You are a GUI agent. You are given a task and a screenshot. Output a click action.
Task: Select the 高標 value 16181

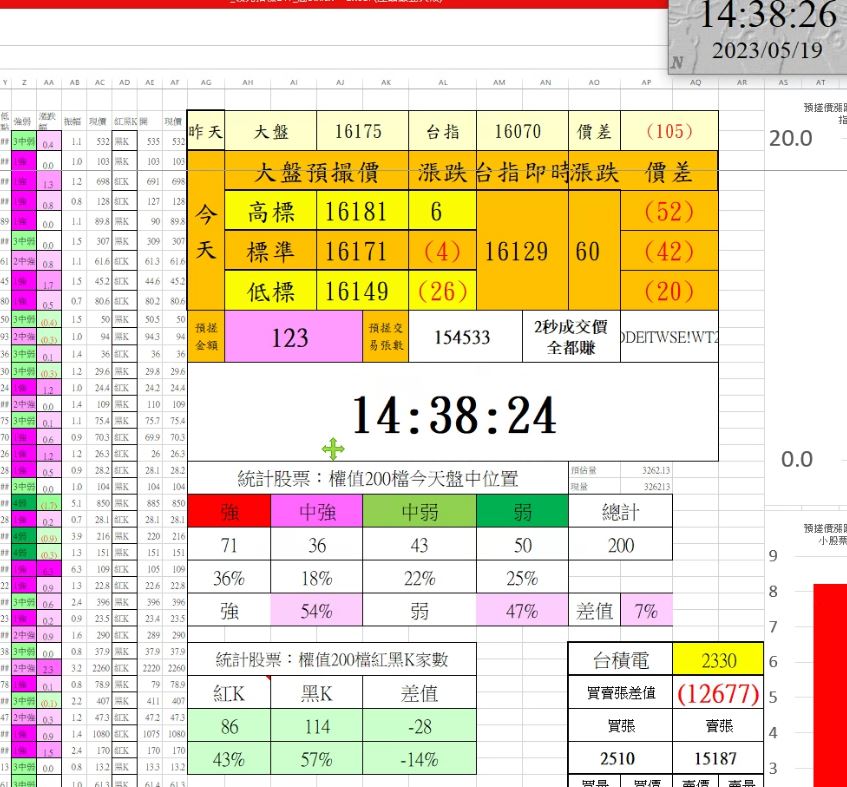pos(362,211)
